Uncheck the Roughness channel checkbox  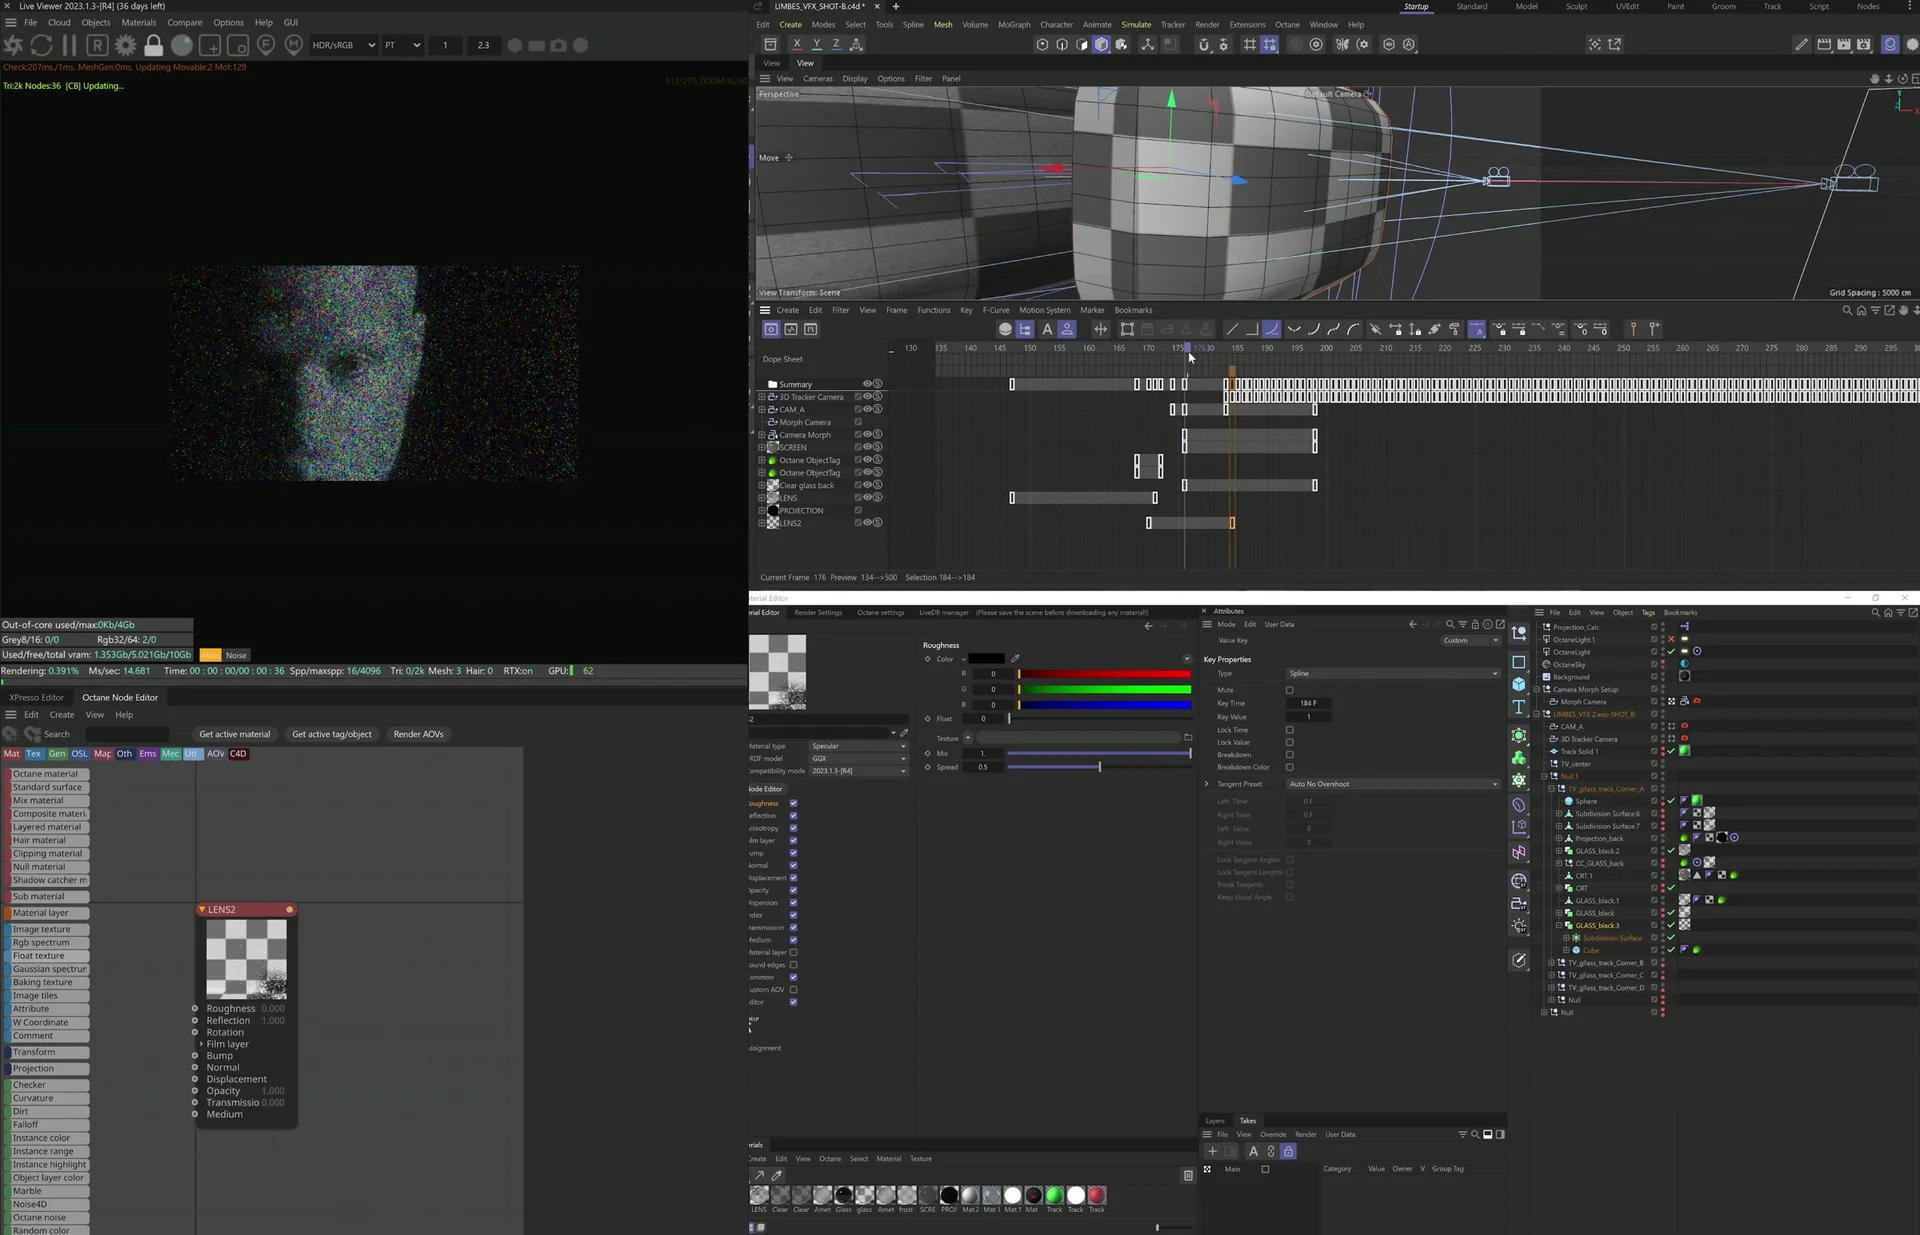pyautogui.click(x=793, y=803)
